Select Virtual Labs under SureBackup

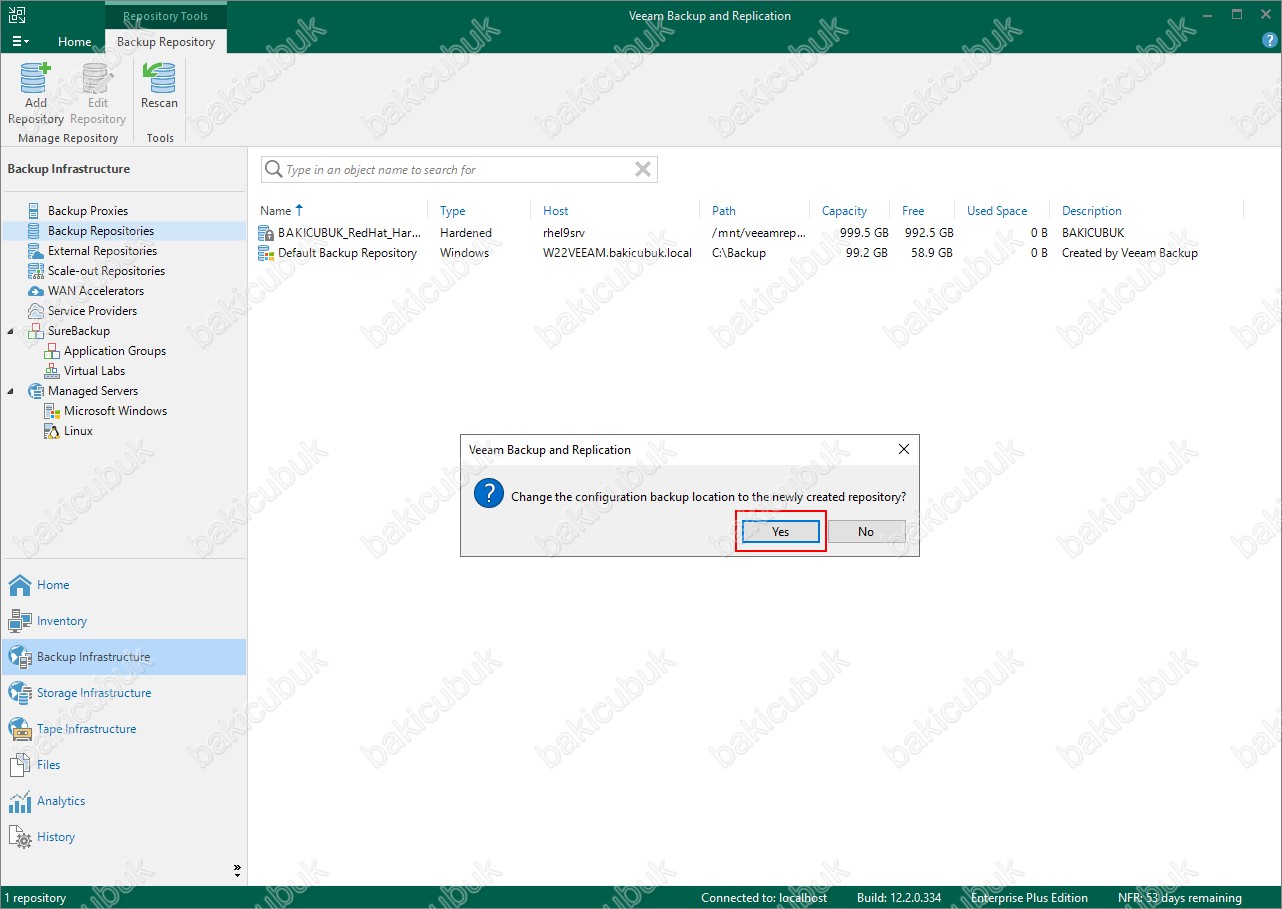coord(94,371)
